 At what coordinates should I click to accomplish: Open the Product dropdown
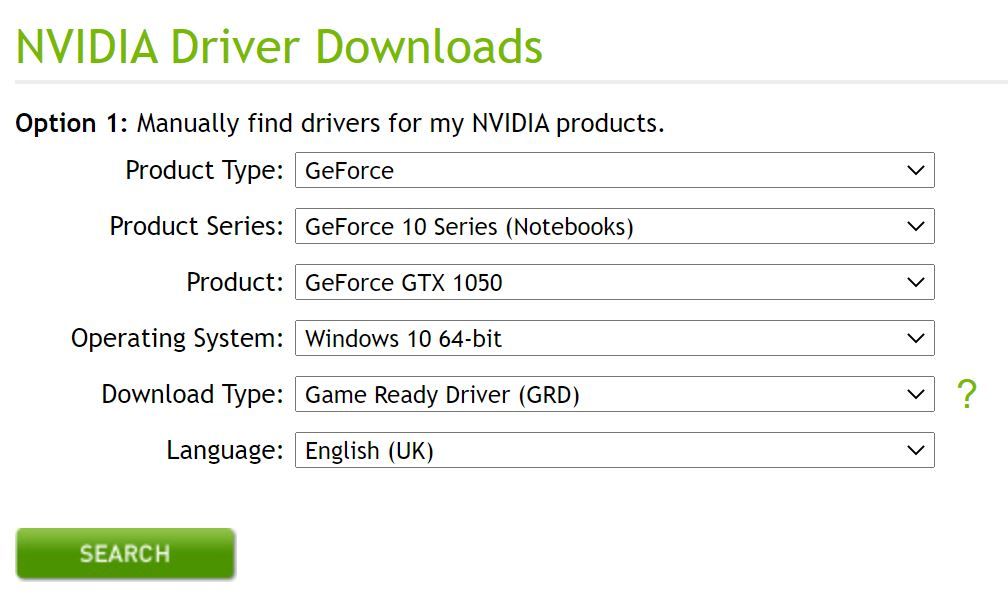coord(615,282)
